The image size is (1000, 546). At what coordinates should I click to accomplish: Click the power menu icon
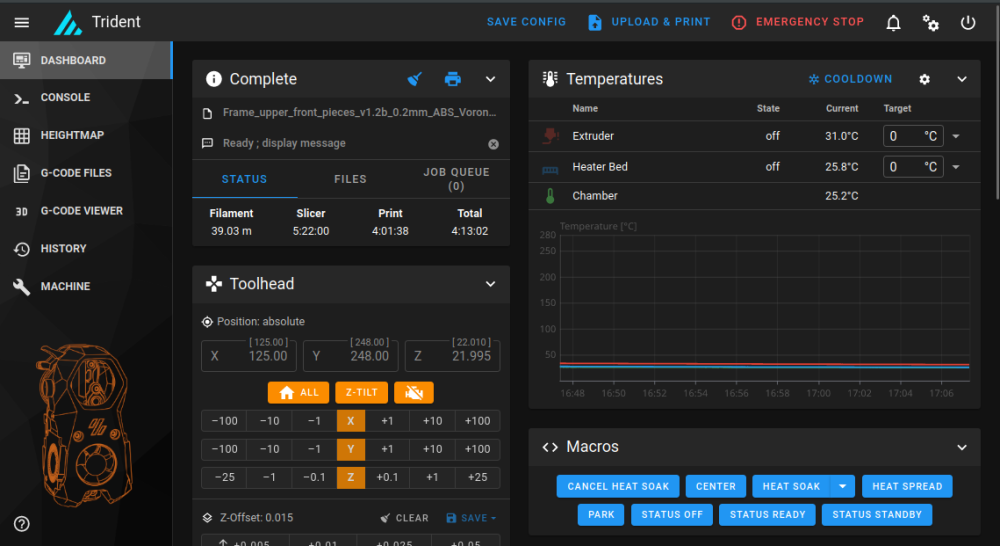[x=967, y=22]
